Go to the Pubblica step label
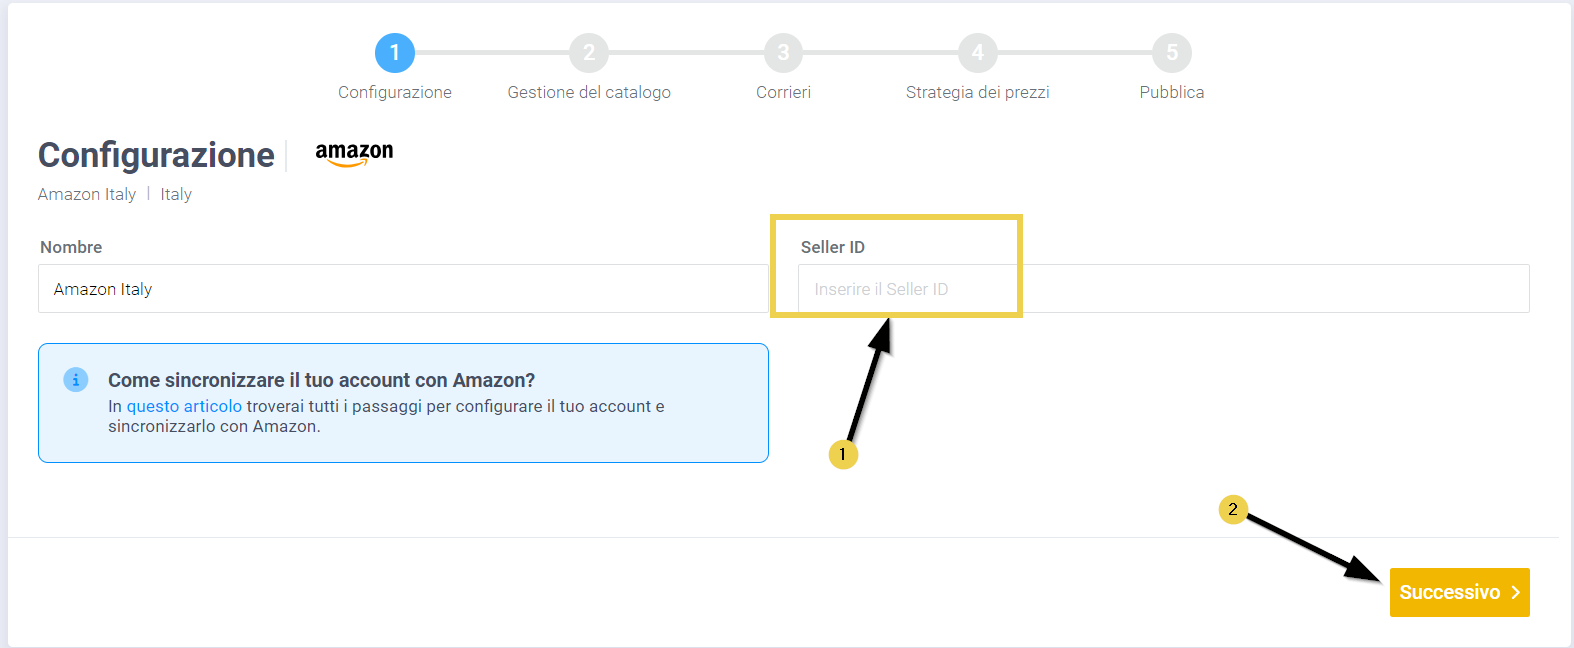Screen dimensions: 1574x648 tap(1171, 92)
